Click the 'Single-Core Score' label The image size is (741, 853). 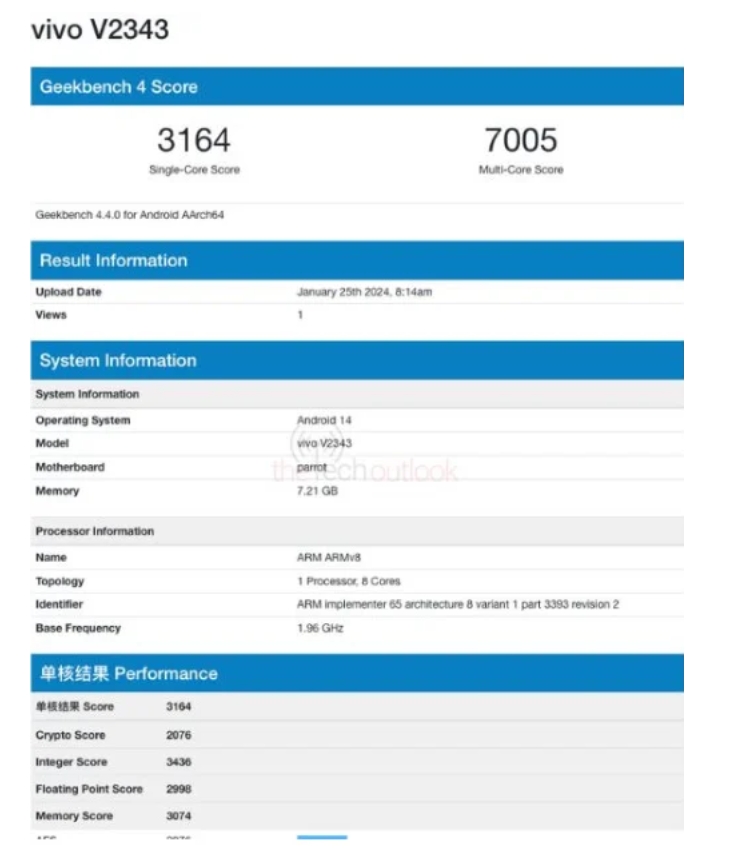[194, 170]
